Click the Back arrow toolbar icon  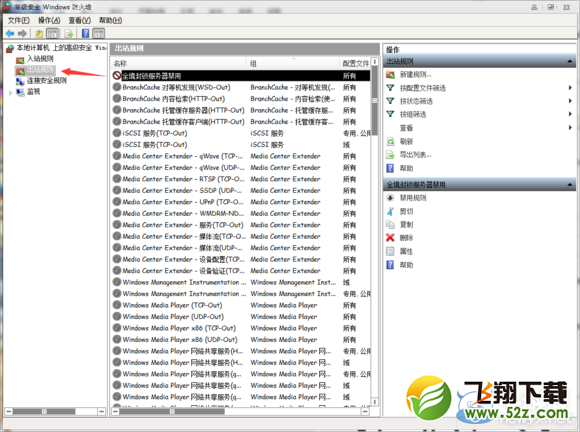click(x=10, y=34)
